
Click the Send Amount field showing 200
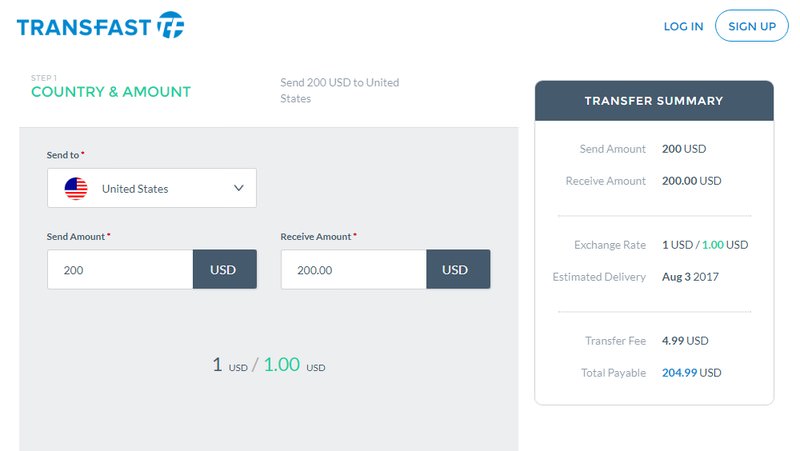[x=120, y=269]
